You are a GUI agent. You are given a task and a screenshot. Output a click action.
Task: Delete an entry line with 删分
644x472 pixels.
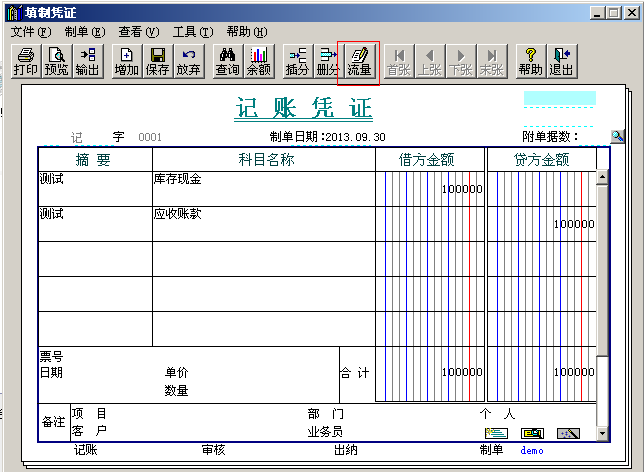[x=328, y=61]
